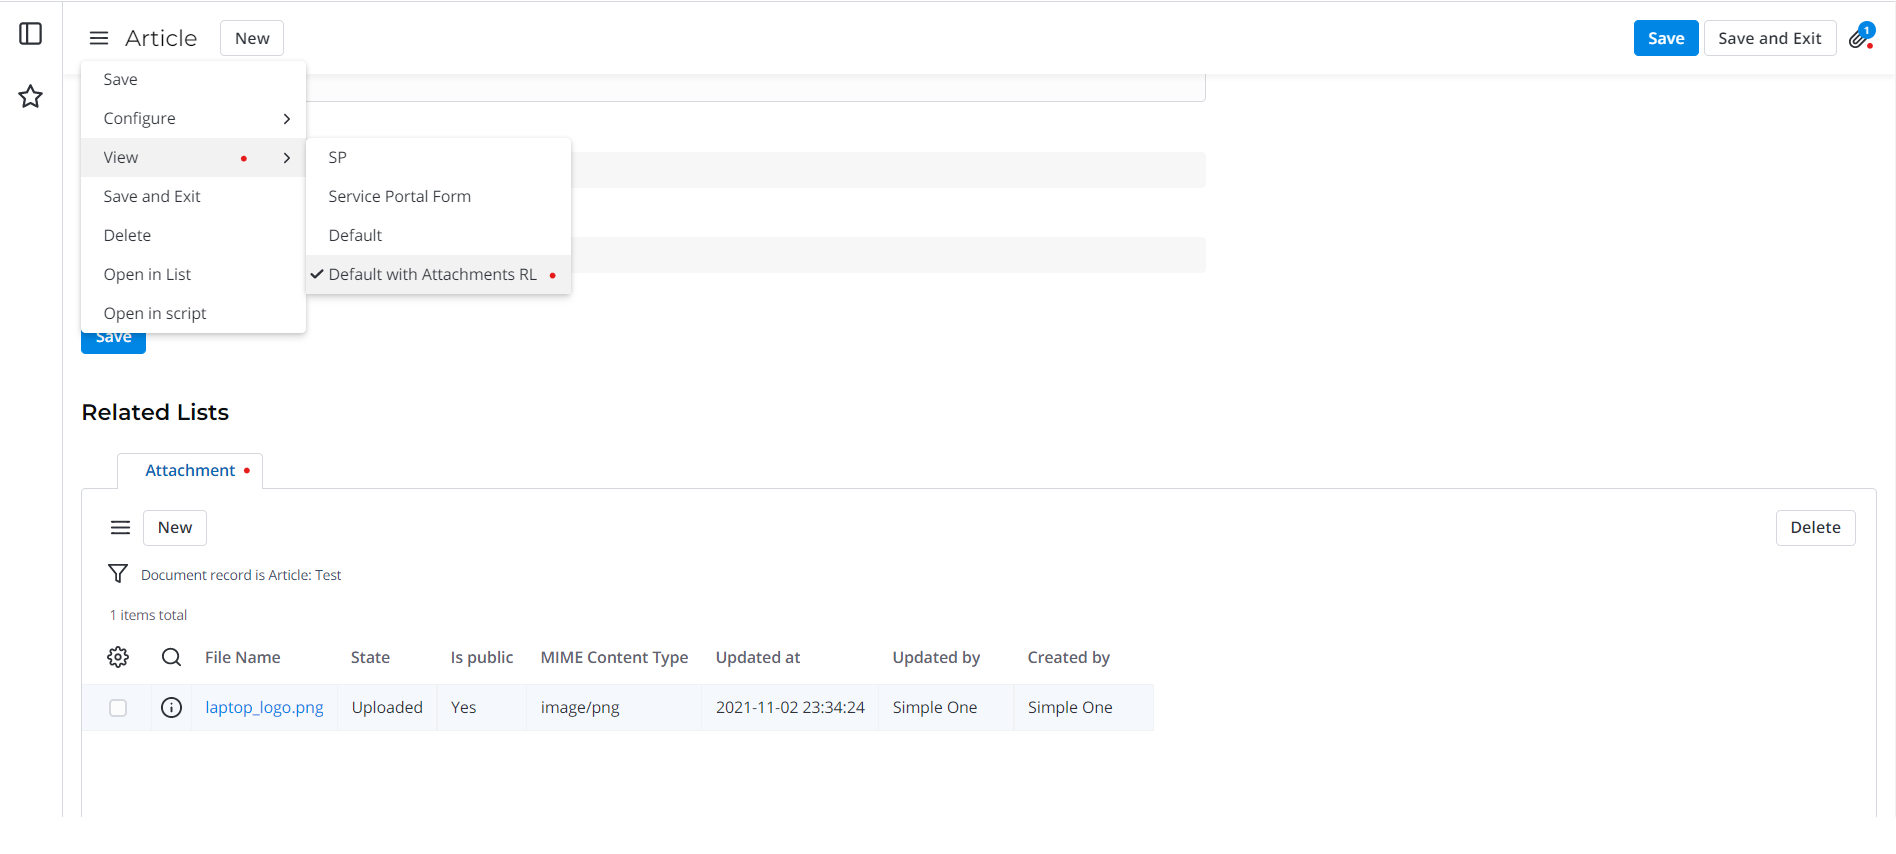Open the attachments paperclip icon
Image resolution: width=1896 pixels, height=854 pixels.
pyautogui.click(x=1860, y=38)
